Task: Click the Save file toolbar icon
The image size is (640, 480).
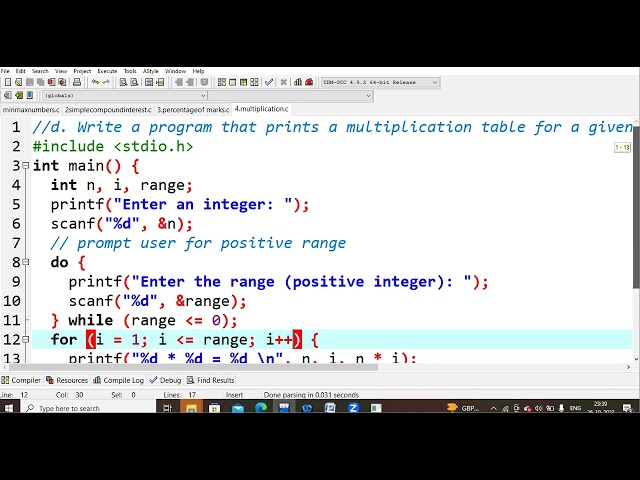Action: [29, 82]
